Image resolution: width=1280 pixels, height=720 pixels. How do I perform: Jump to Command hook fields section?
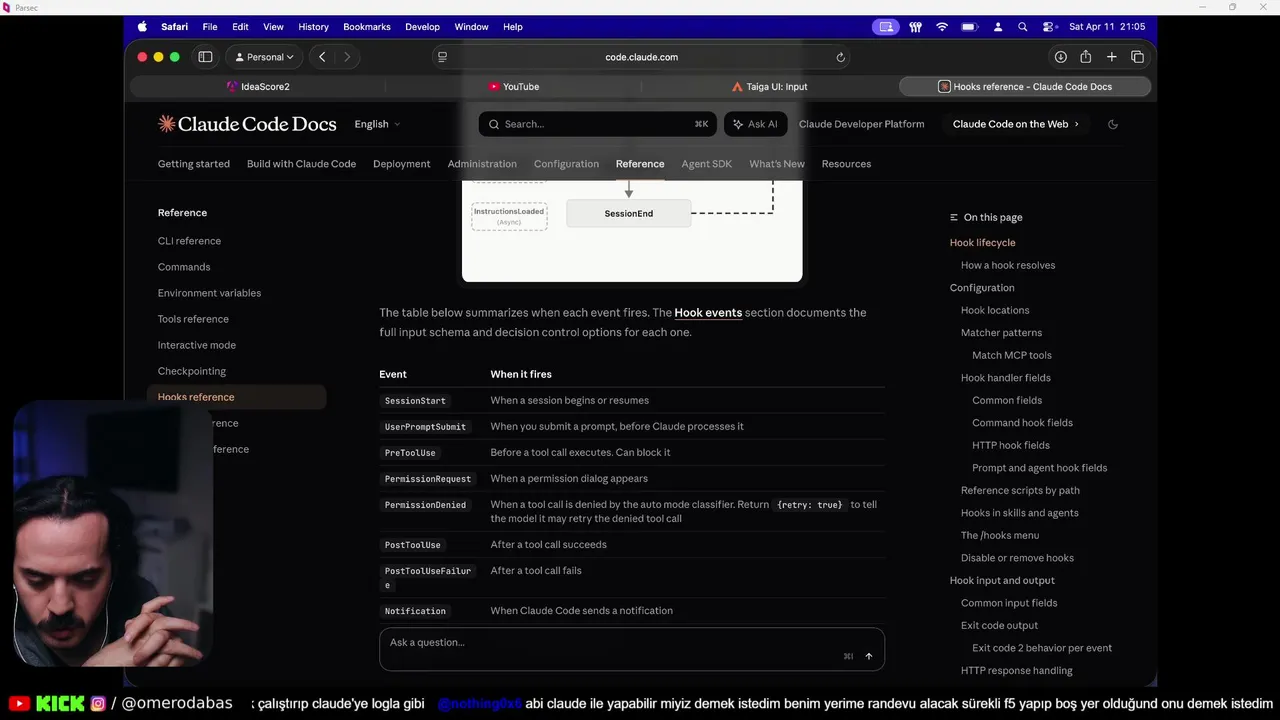(x=1022, y=423)
